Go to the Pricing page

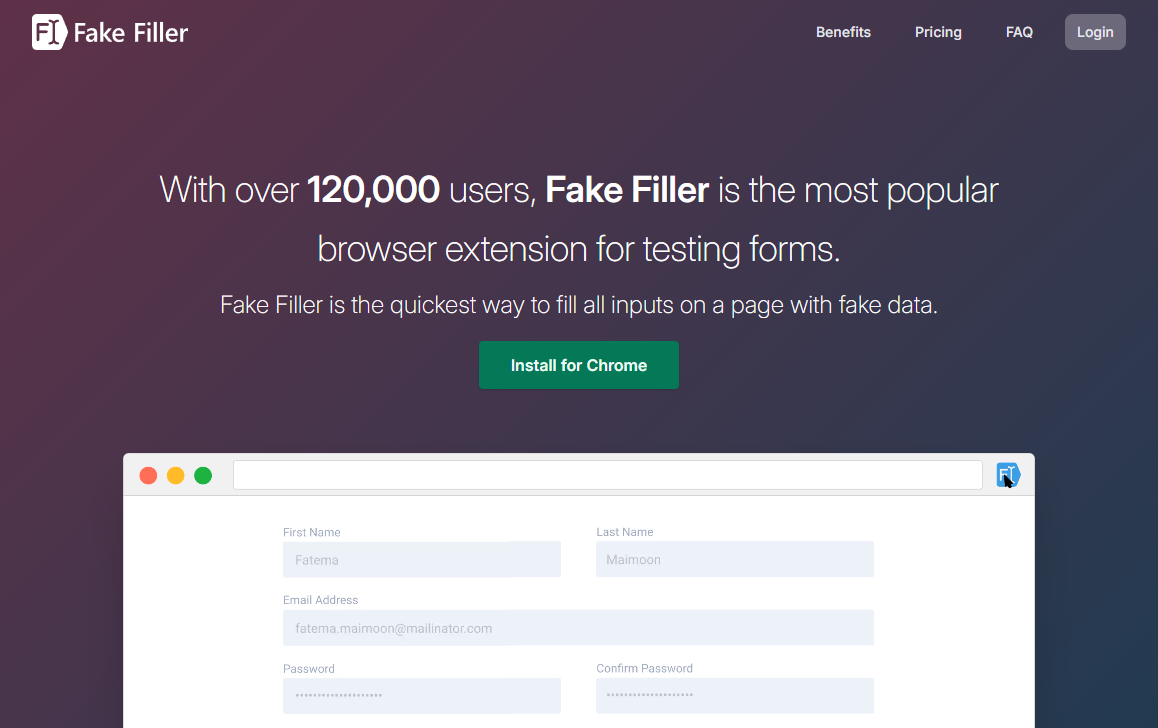pyautogui.click(x=938, y=32)
